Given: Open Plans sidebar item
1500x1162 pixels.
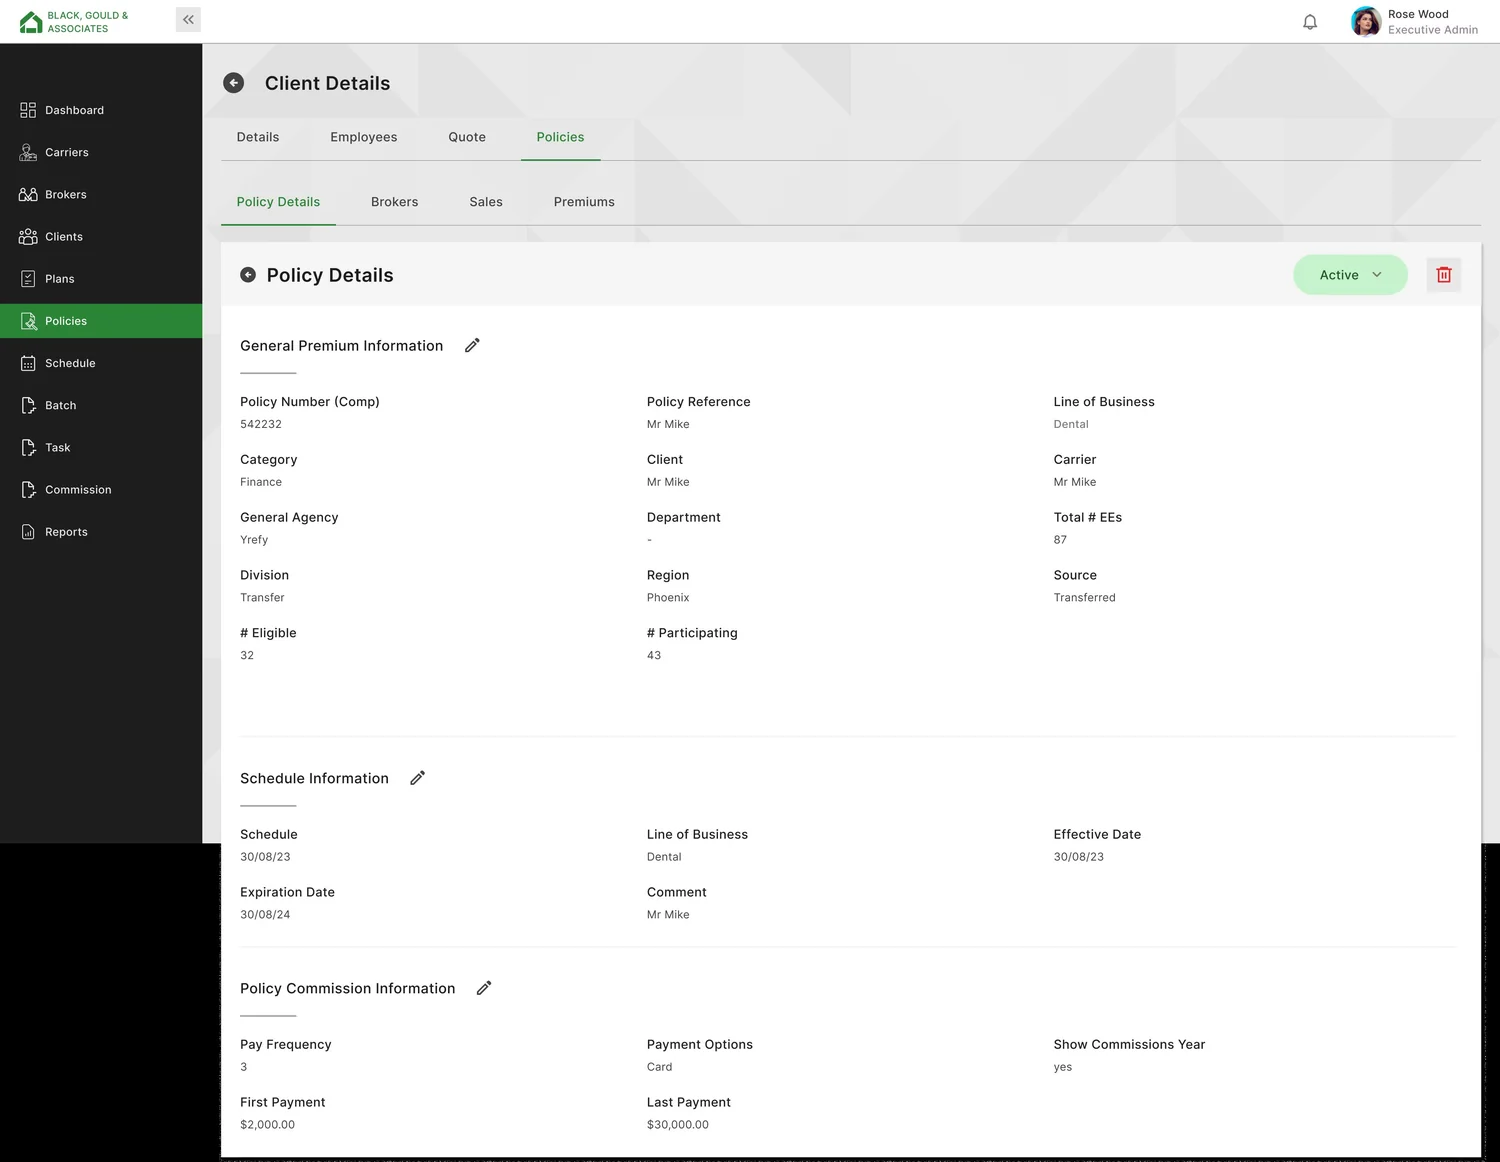Looking at the screenshot, I should pos(101,278).
